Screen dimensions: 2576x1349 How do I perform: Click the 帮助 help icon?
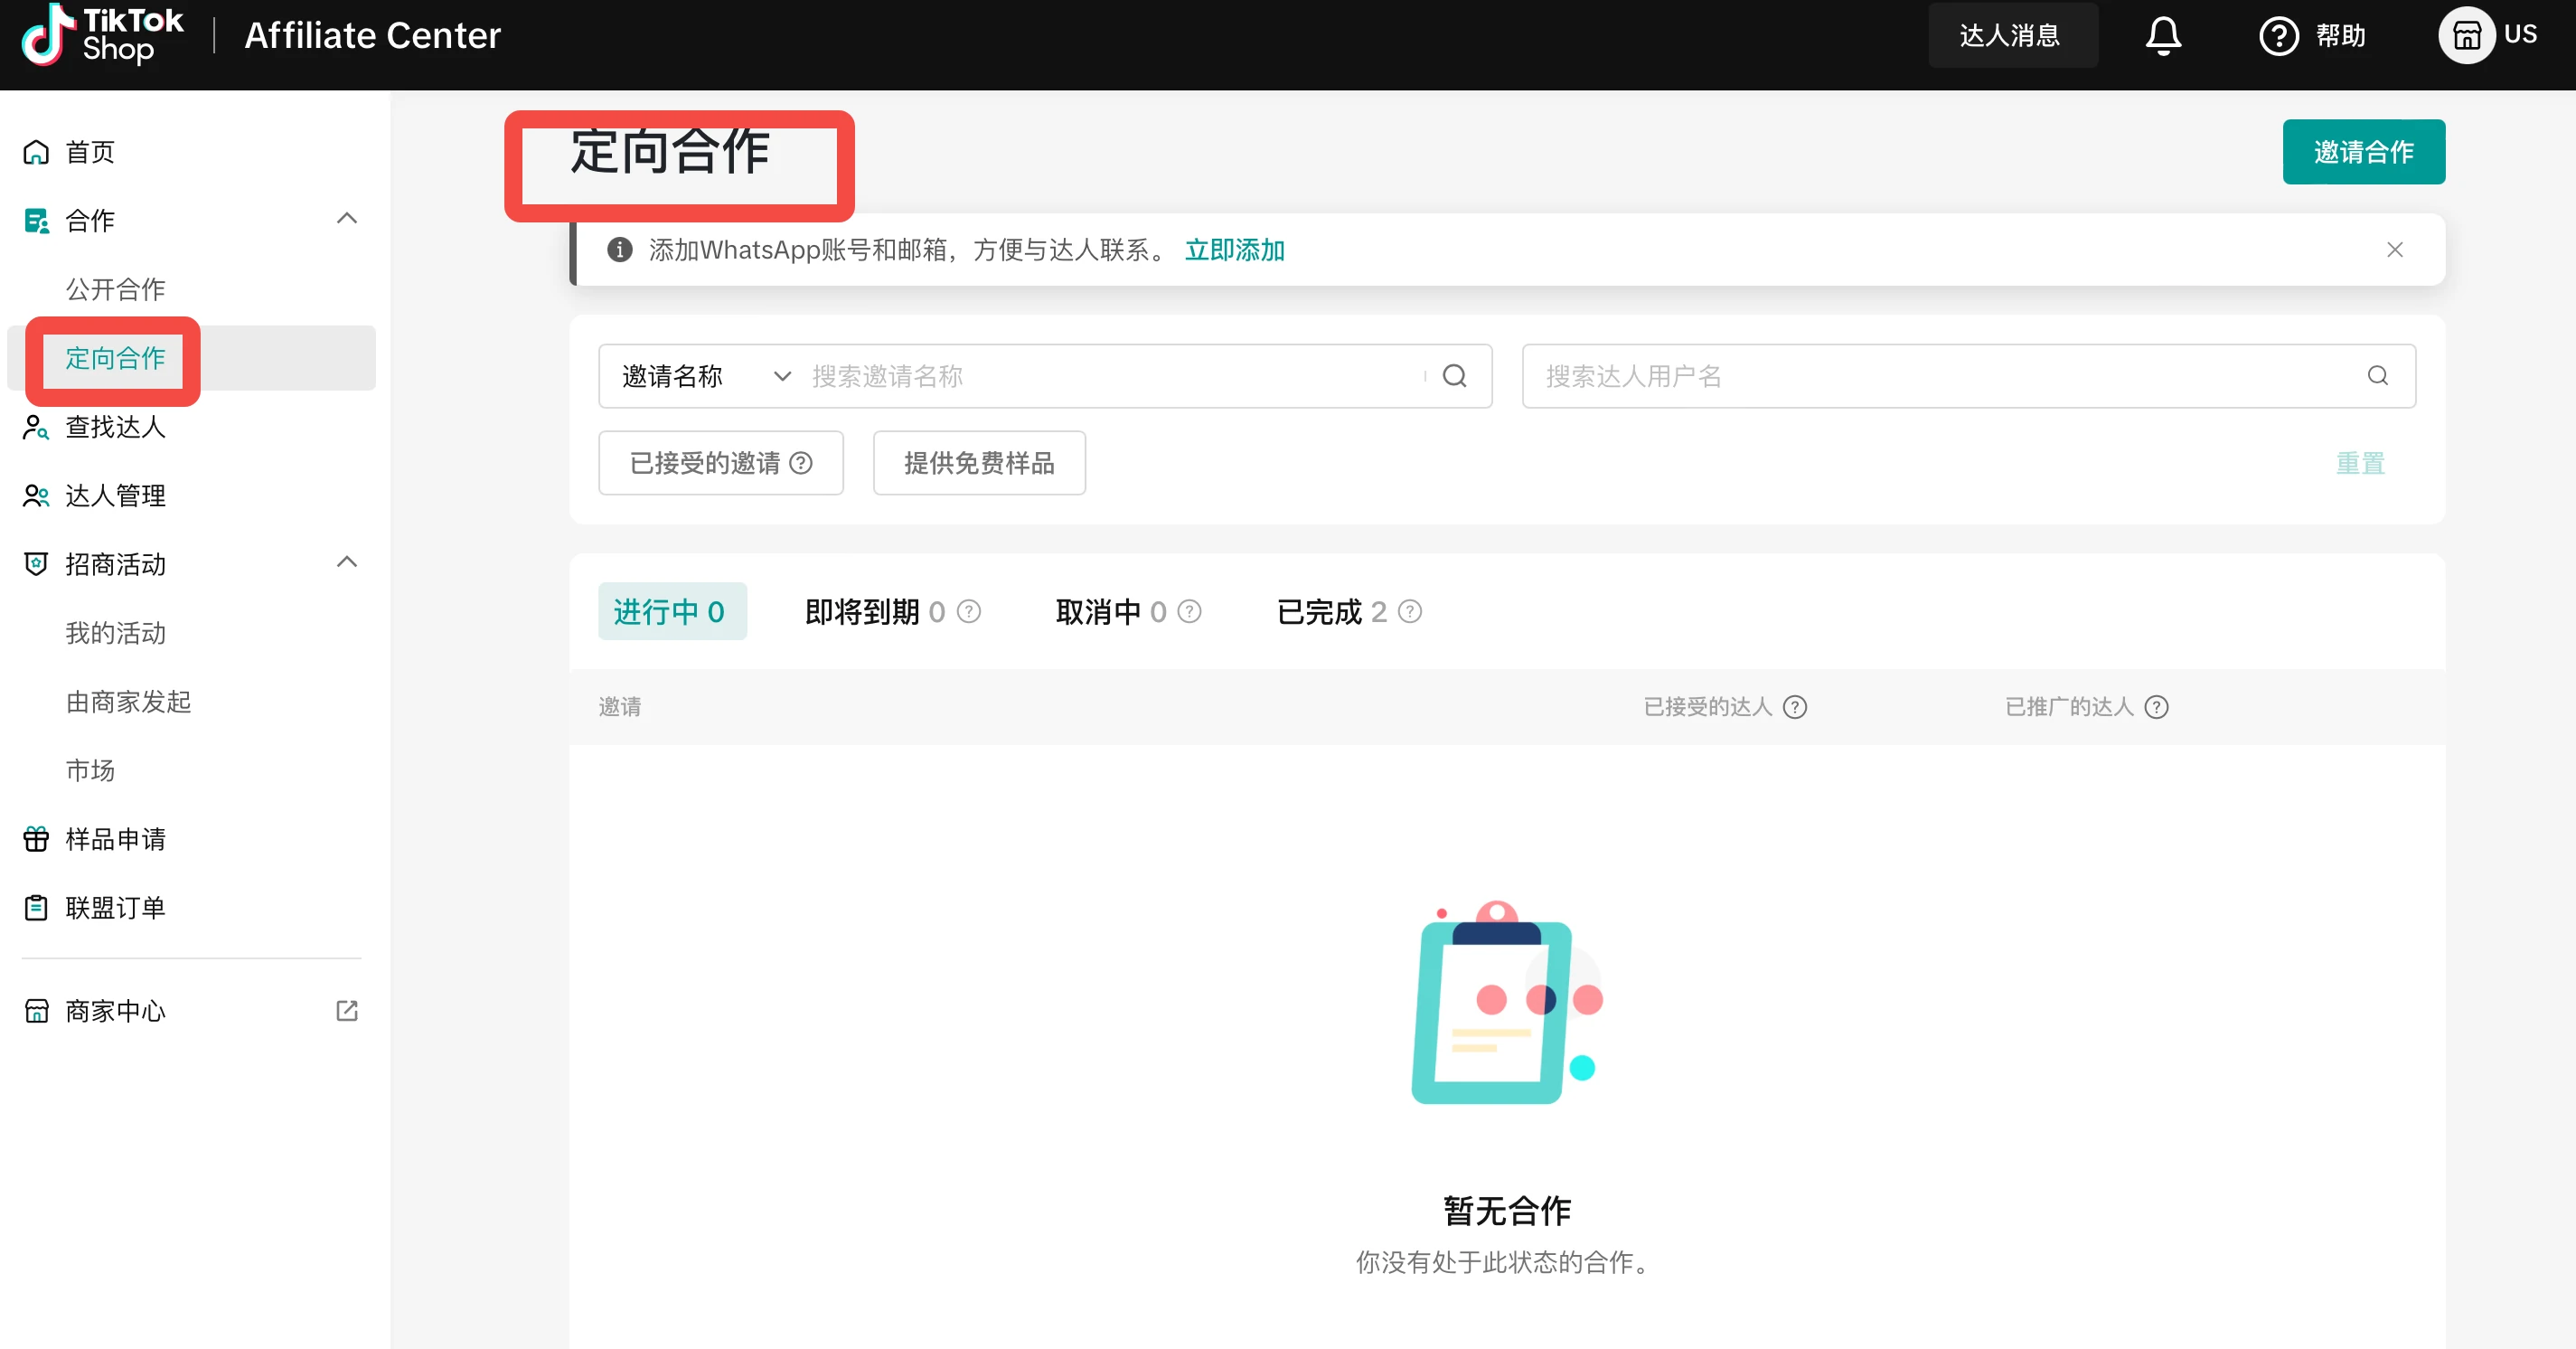point(2280,35)
